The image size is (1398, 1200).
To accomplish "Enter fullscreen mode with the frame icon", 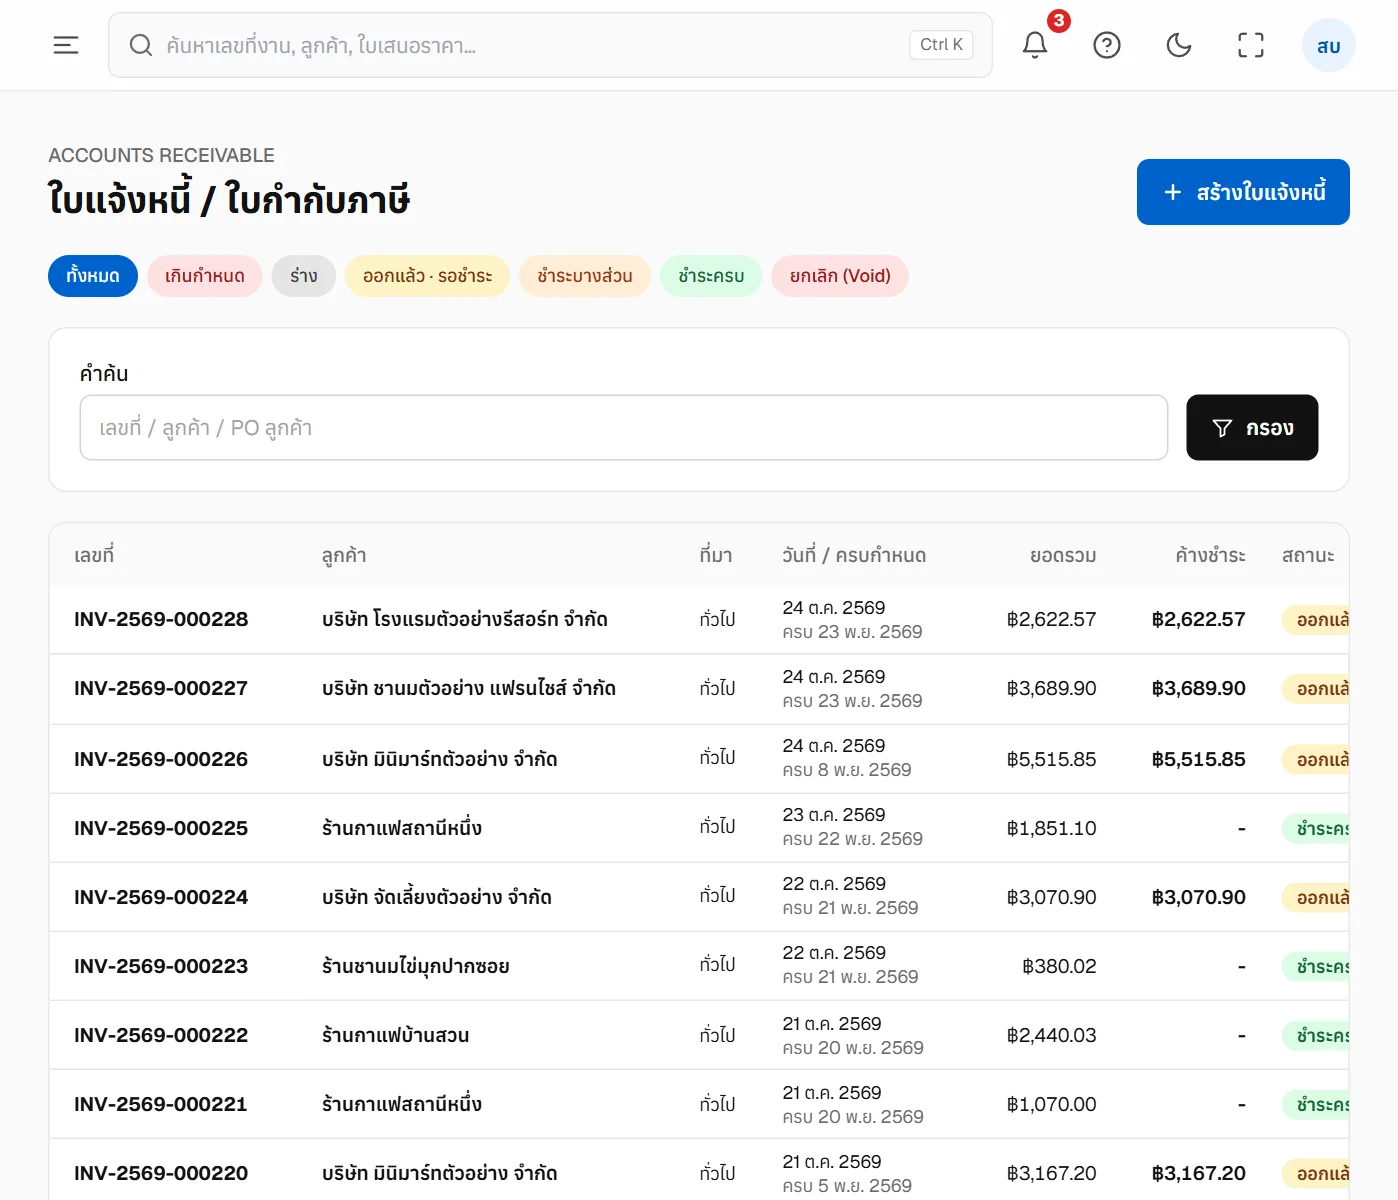I will click(x=1251, y=45).
